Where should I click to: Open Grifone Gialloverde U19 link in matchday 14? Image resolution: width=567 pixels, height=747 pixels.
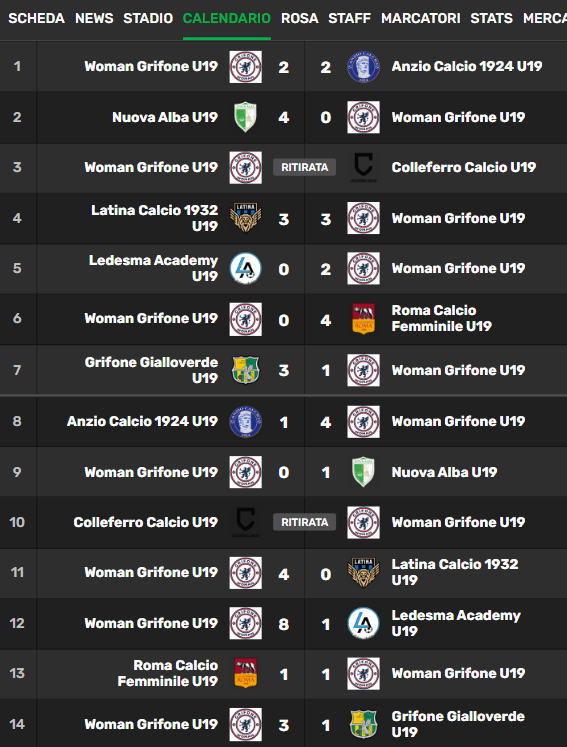[458, 724]
